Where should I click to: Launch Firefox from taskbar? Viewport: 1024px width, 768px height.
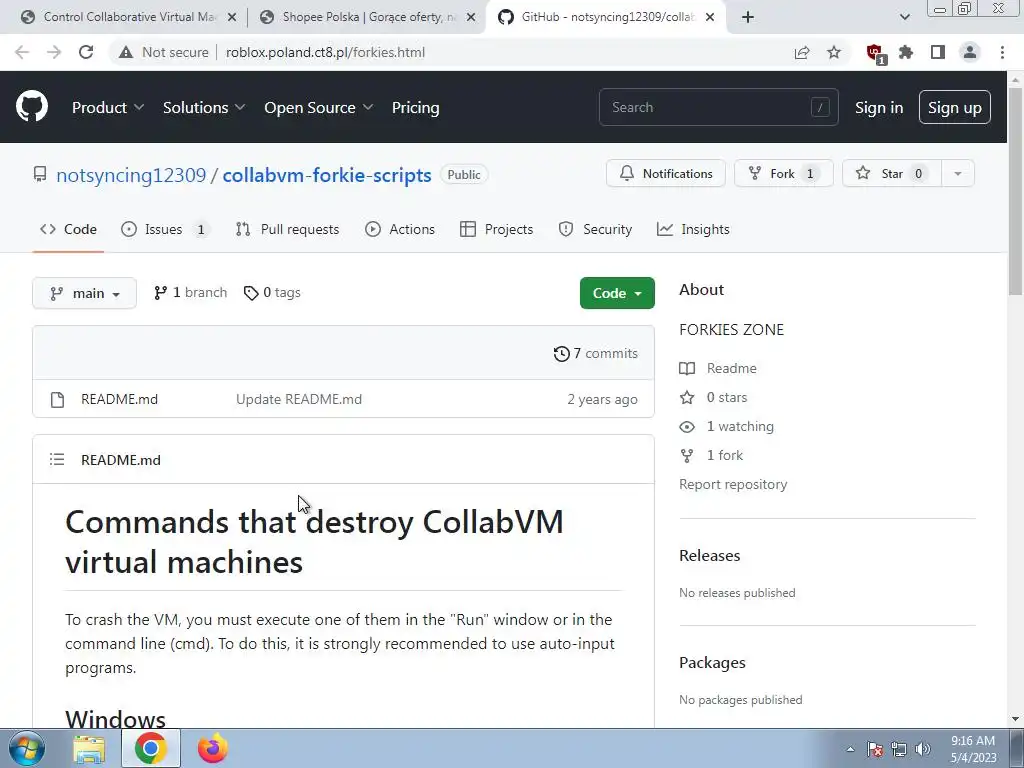coord(213,748)
